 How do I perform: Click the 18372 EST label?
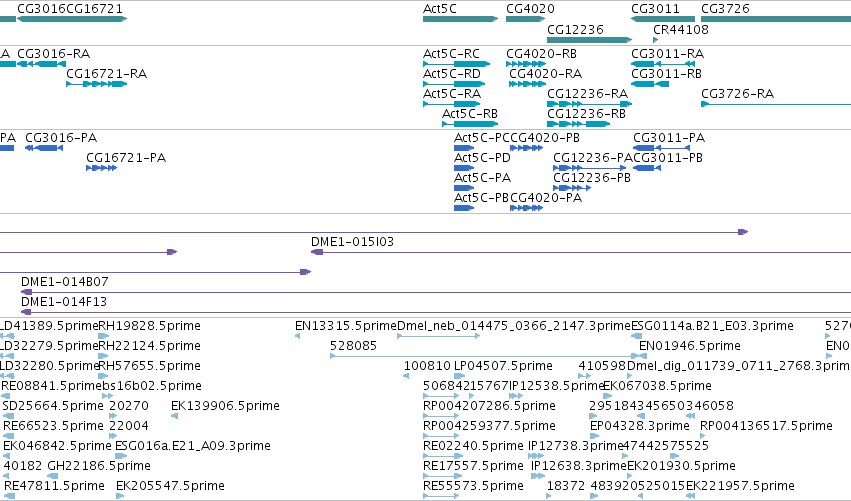[566, 486]
